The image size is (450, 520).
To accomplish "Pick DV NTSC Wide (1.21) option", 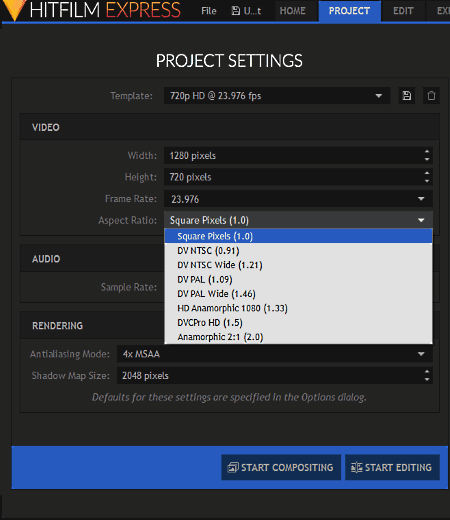I will (x=298, y=265).
